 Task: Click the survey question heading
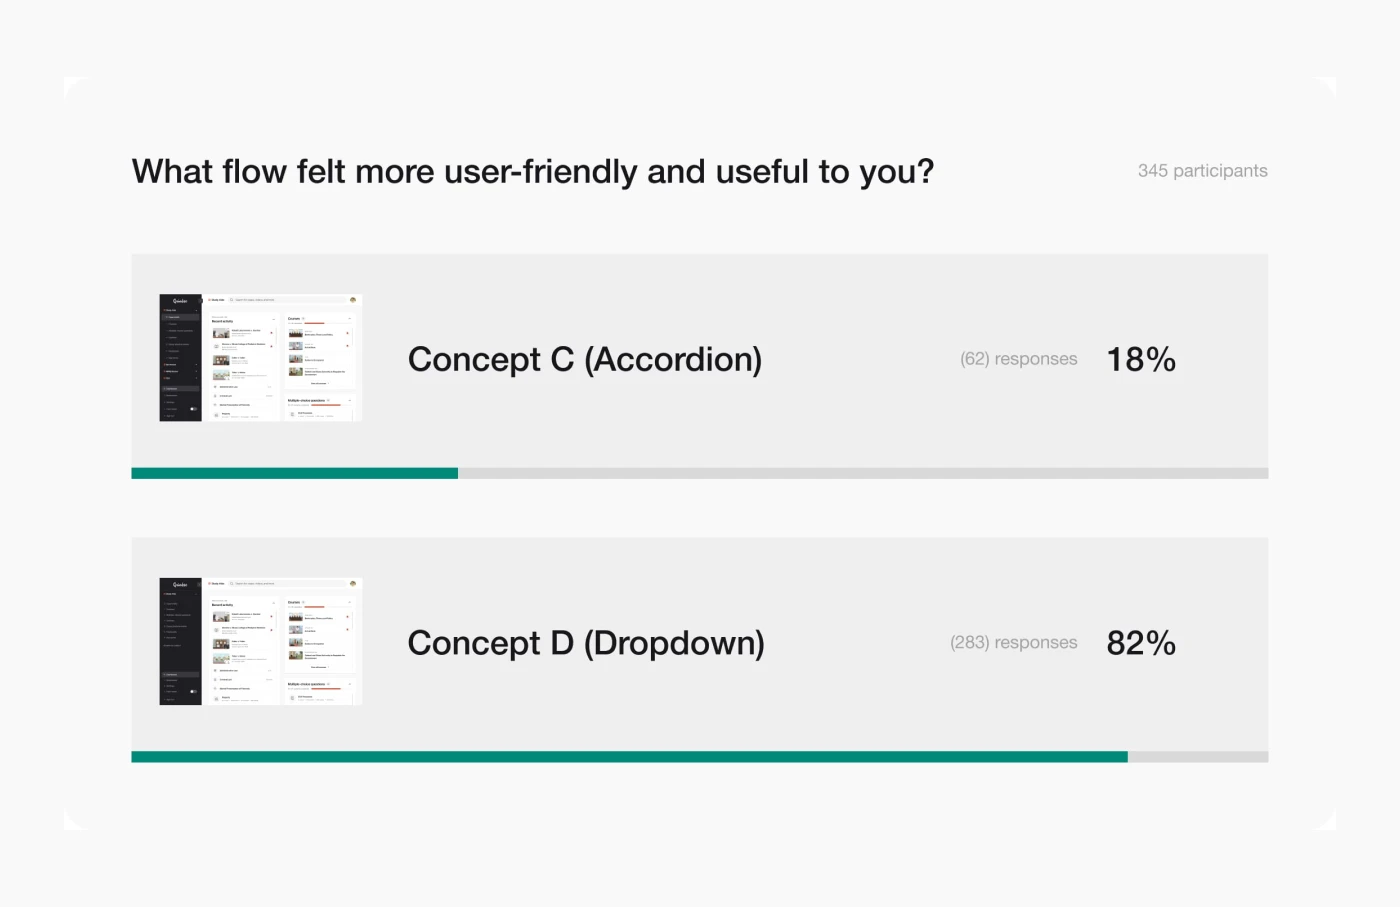[x=532, y=172]
